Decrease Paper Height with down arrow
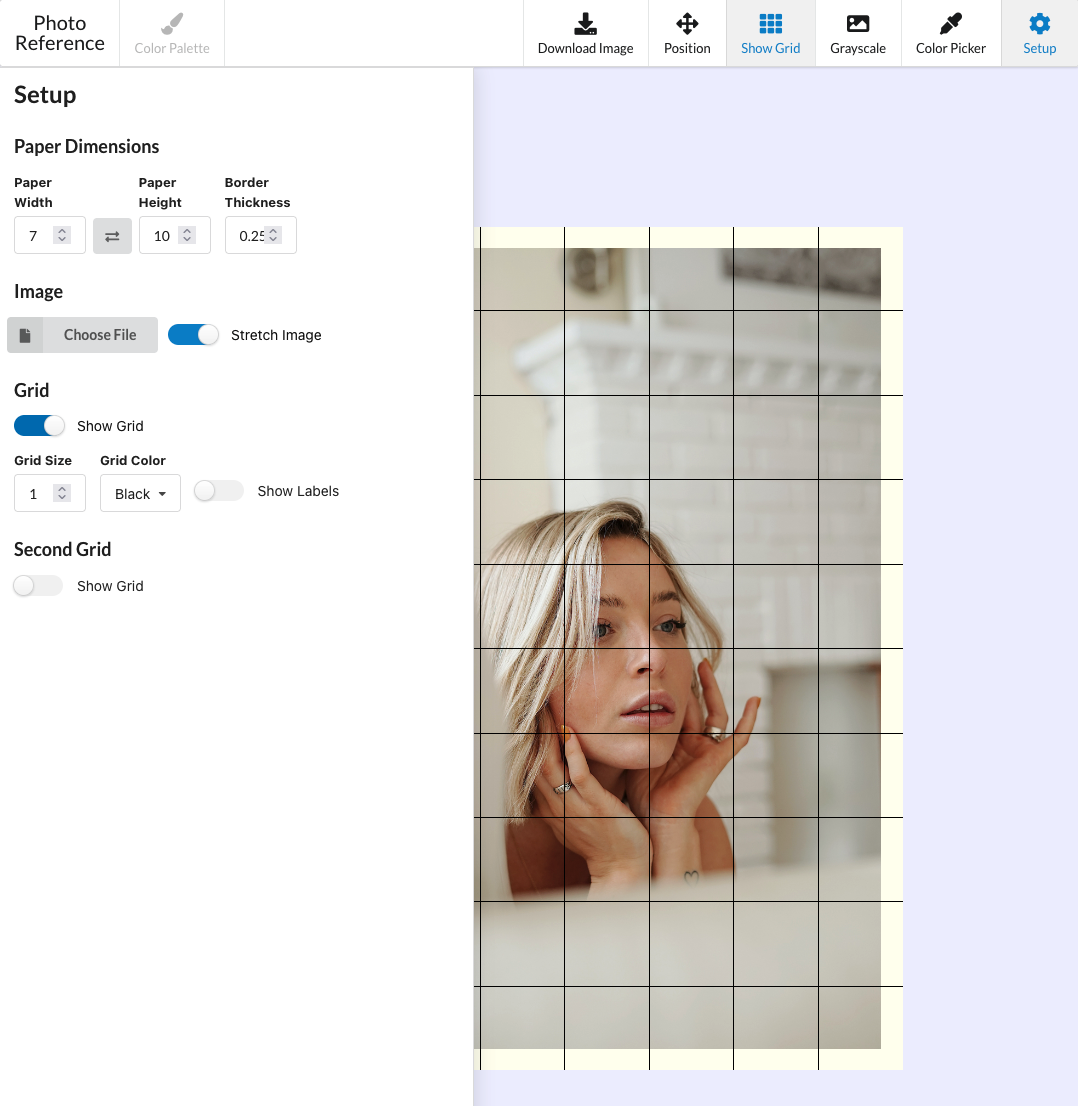 [187, 239]
